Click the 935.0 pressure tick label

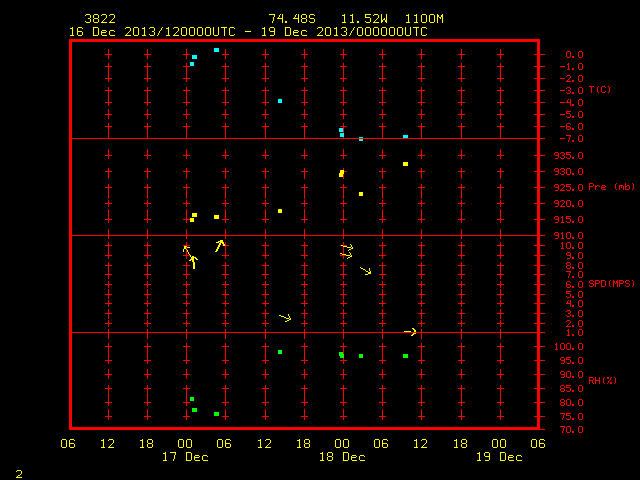click(x=569, y=156)
